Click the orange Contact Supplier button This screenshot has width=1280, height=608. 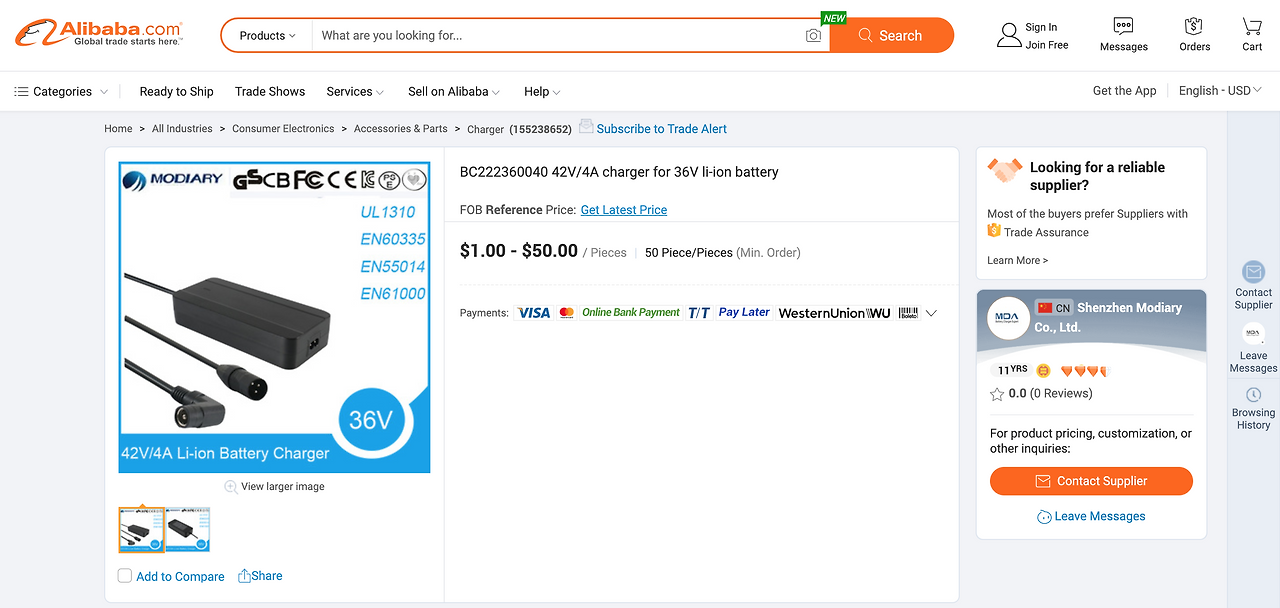1091,481
